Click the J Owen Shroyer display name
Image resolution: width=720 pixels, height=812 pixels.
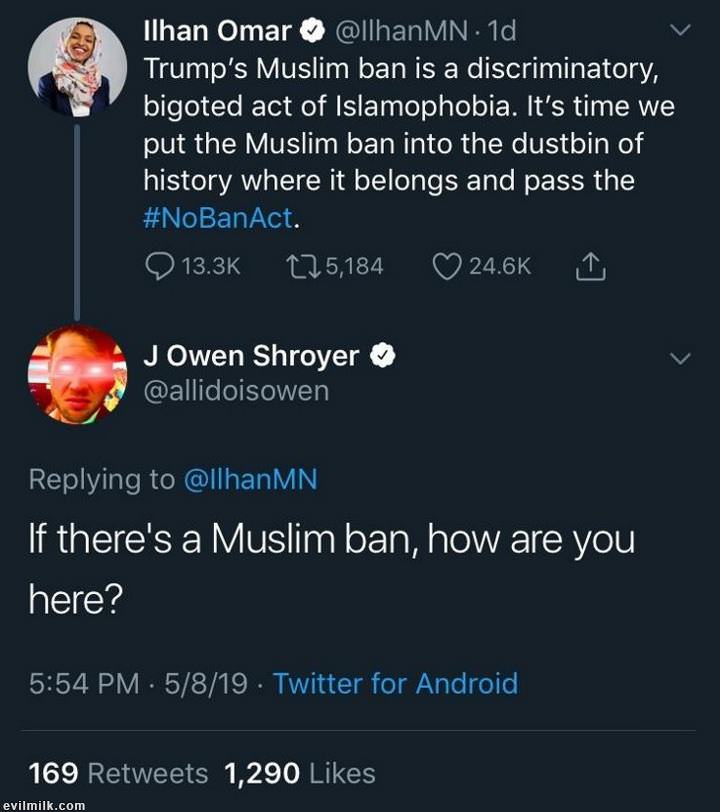(x=251, y=356)
